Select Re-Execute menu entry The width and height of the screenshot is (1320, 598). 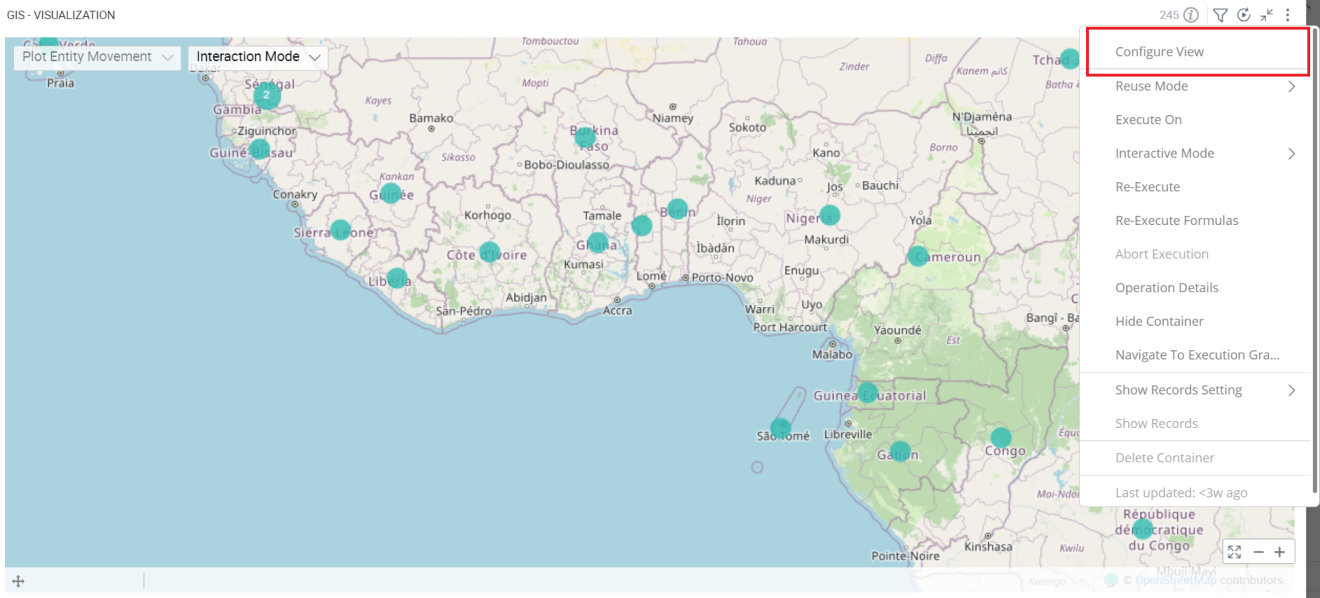[x=1196, y=187]
